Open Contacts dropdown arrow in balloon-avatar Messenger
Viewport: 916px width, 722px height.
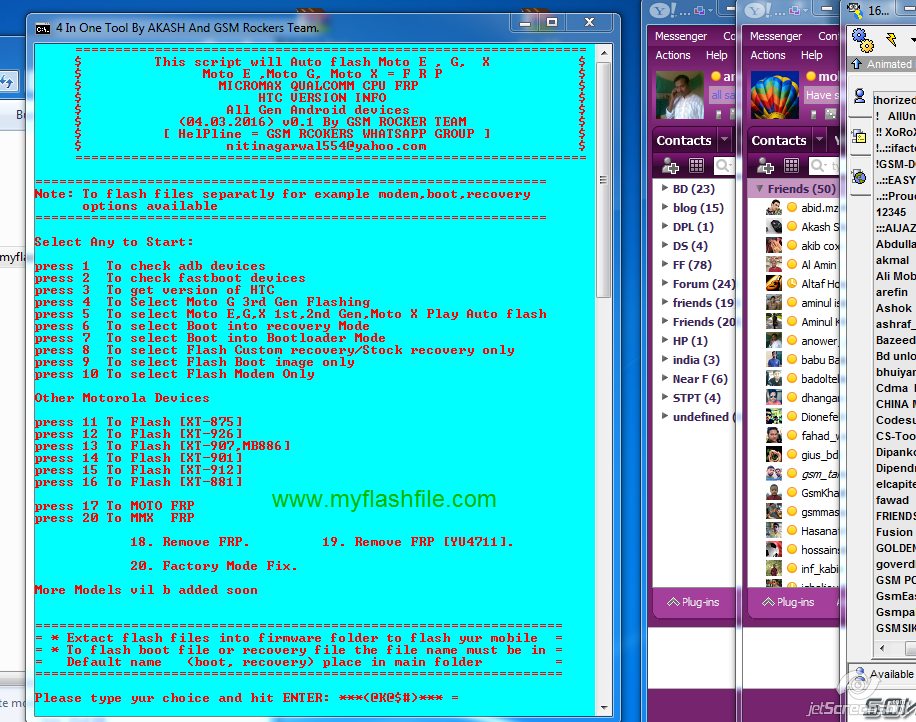[819, 140]
